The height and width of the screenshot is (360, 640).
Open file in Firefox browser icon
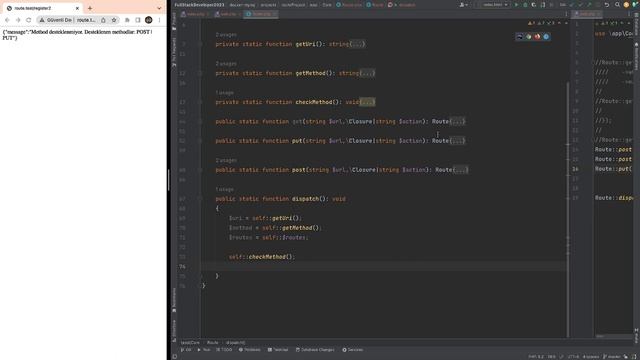pyautogui.click(x=537, y=37)
